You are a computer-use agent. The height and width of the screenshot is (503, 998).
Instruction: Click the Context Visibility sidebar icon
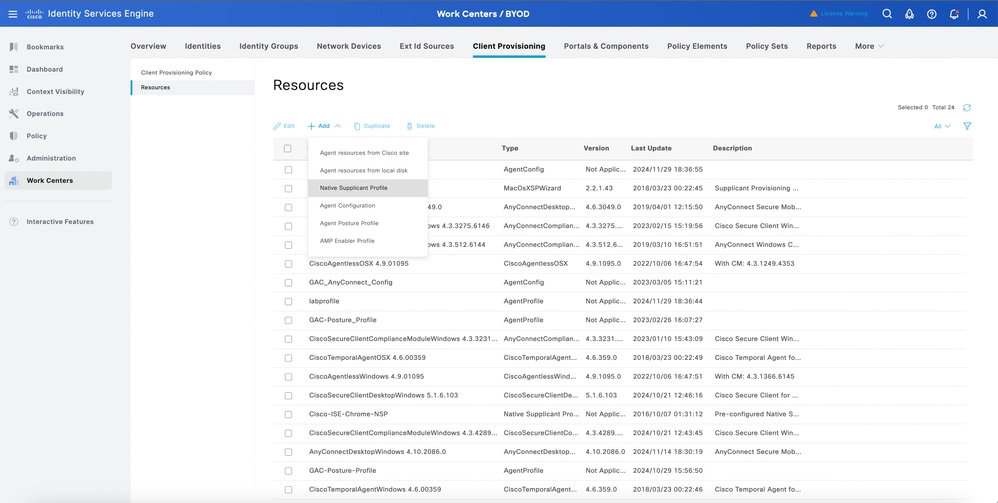point(13,92)
